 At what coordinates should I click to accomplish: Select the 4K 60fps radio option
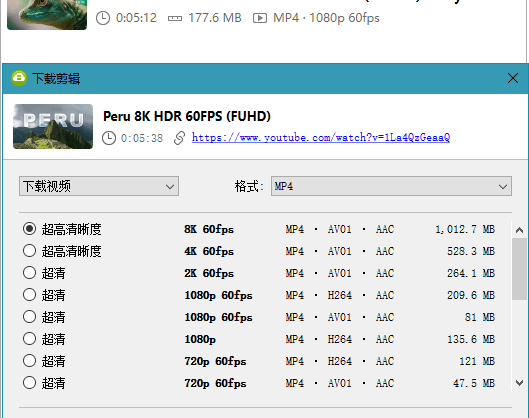pos(29,251)
